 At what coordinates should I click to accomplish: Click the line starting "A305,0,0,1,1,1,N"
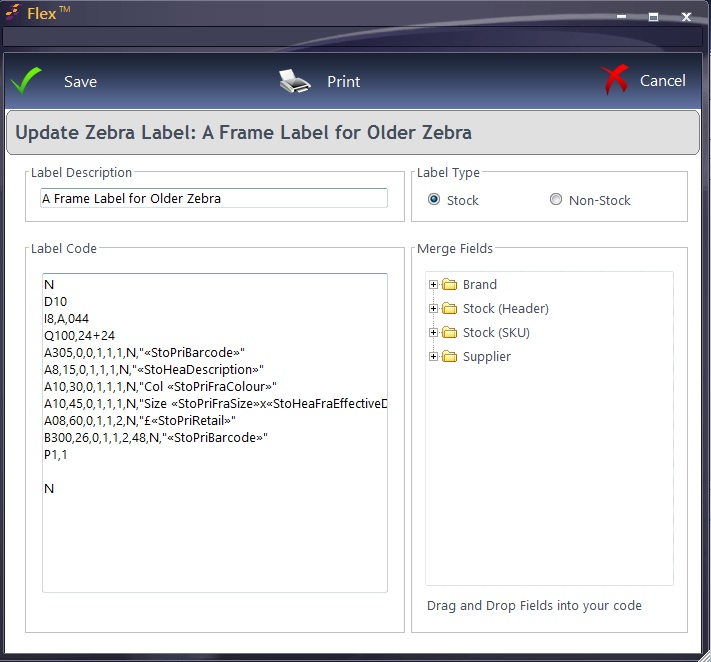(144, 353)
